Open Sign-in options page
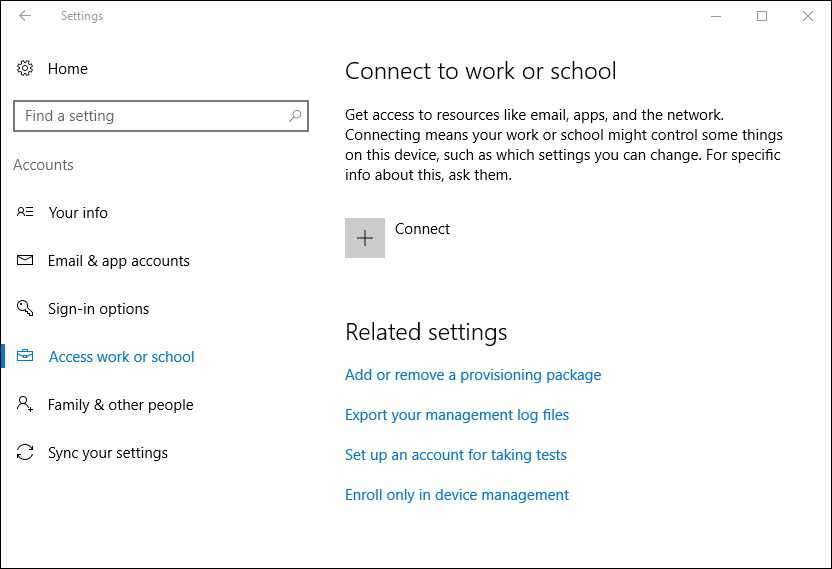 99,309
